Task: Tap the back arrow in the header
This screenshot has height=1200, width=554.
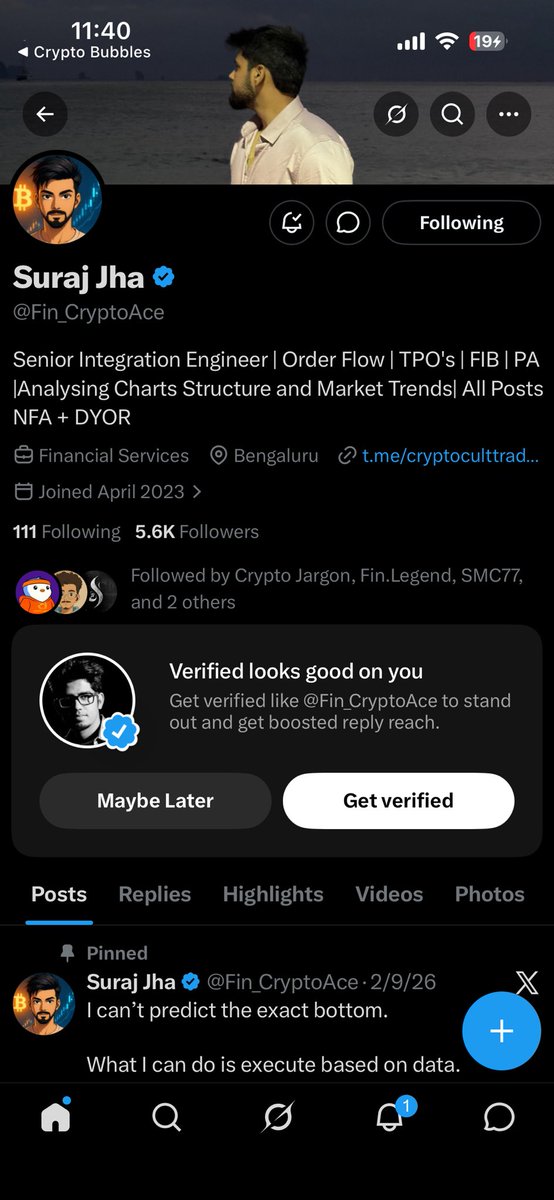Action: (x=45, y=114)
